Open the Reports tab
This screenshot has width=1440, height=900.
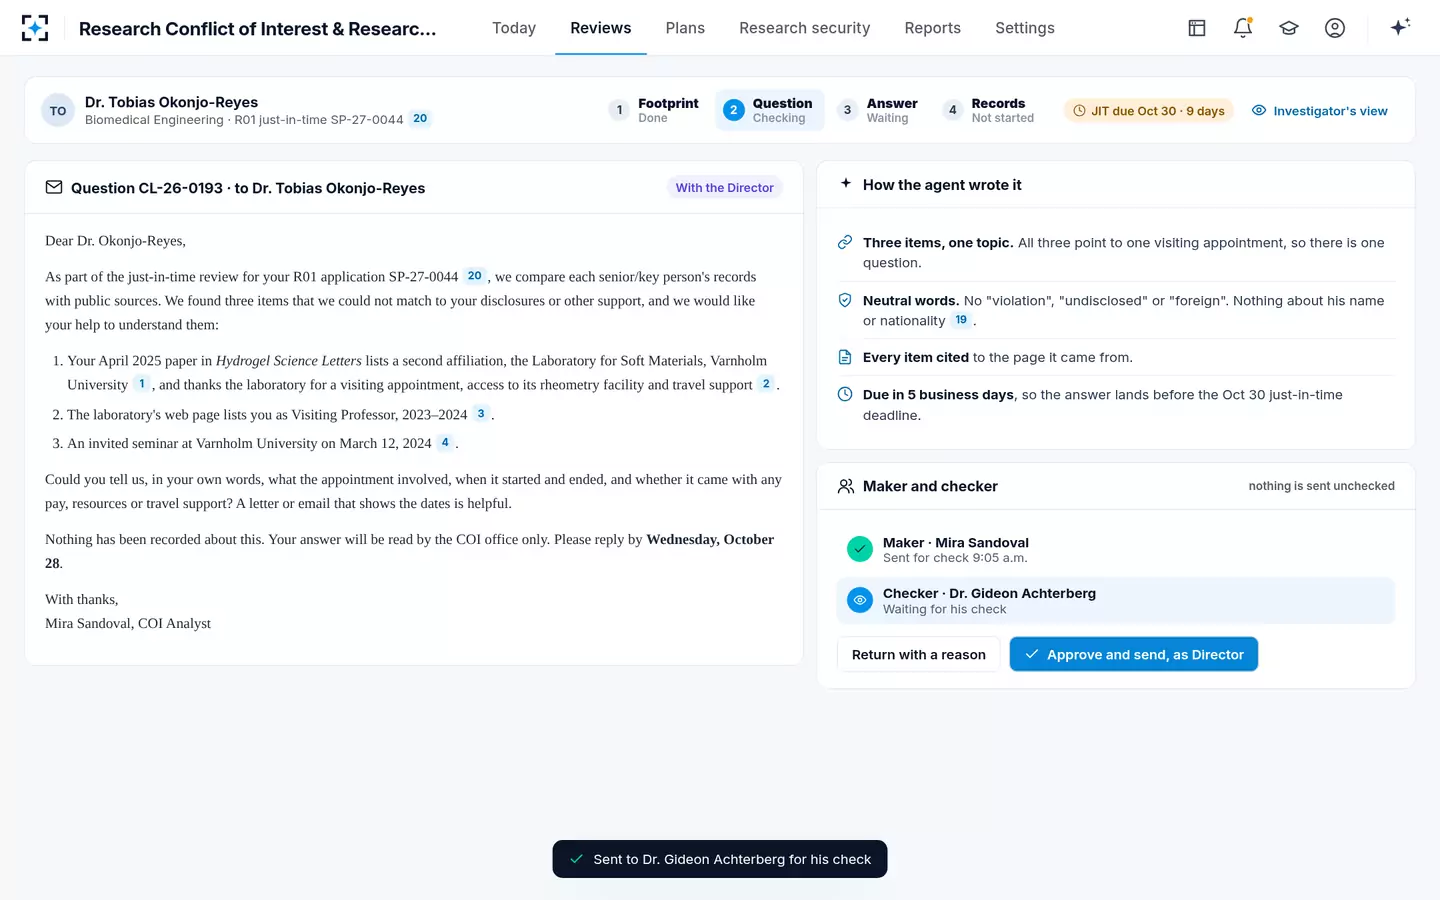[933, 28]
